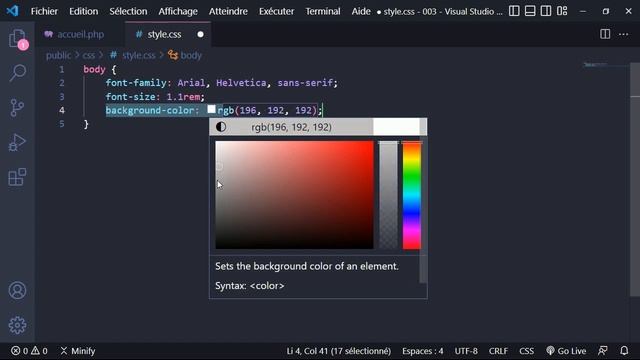Image resolution: width=640 pixels, height=360 pixels.
Task: Click '1.1rem' value on line 3
Action: click(183, 97)
